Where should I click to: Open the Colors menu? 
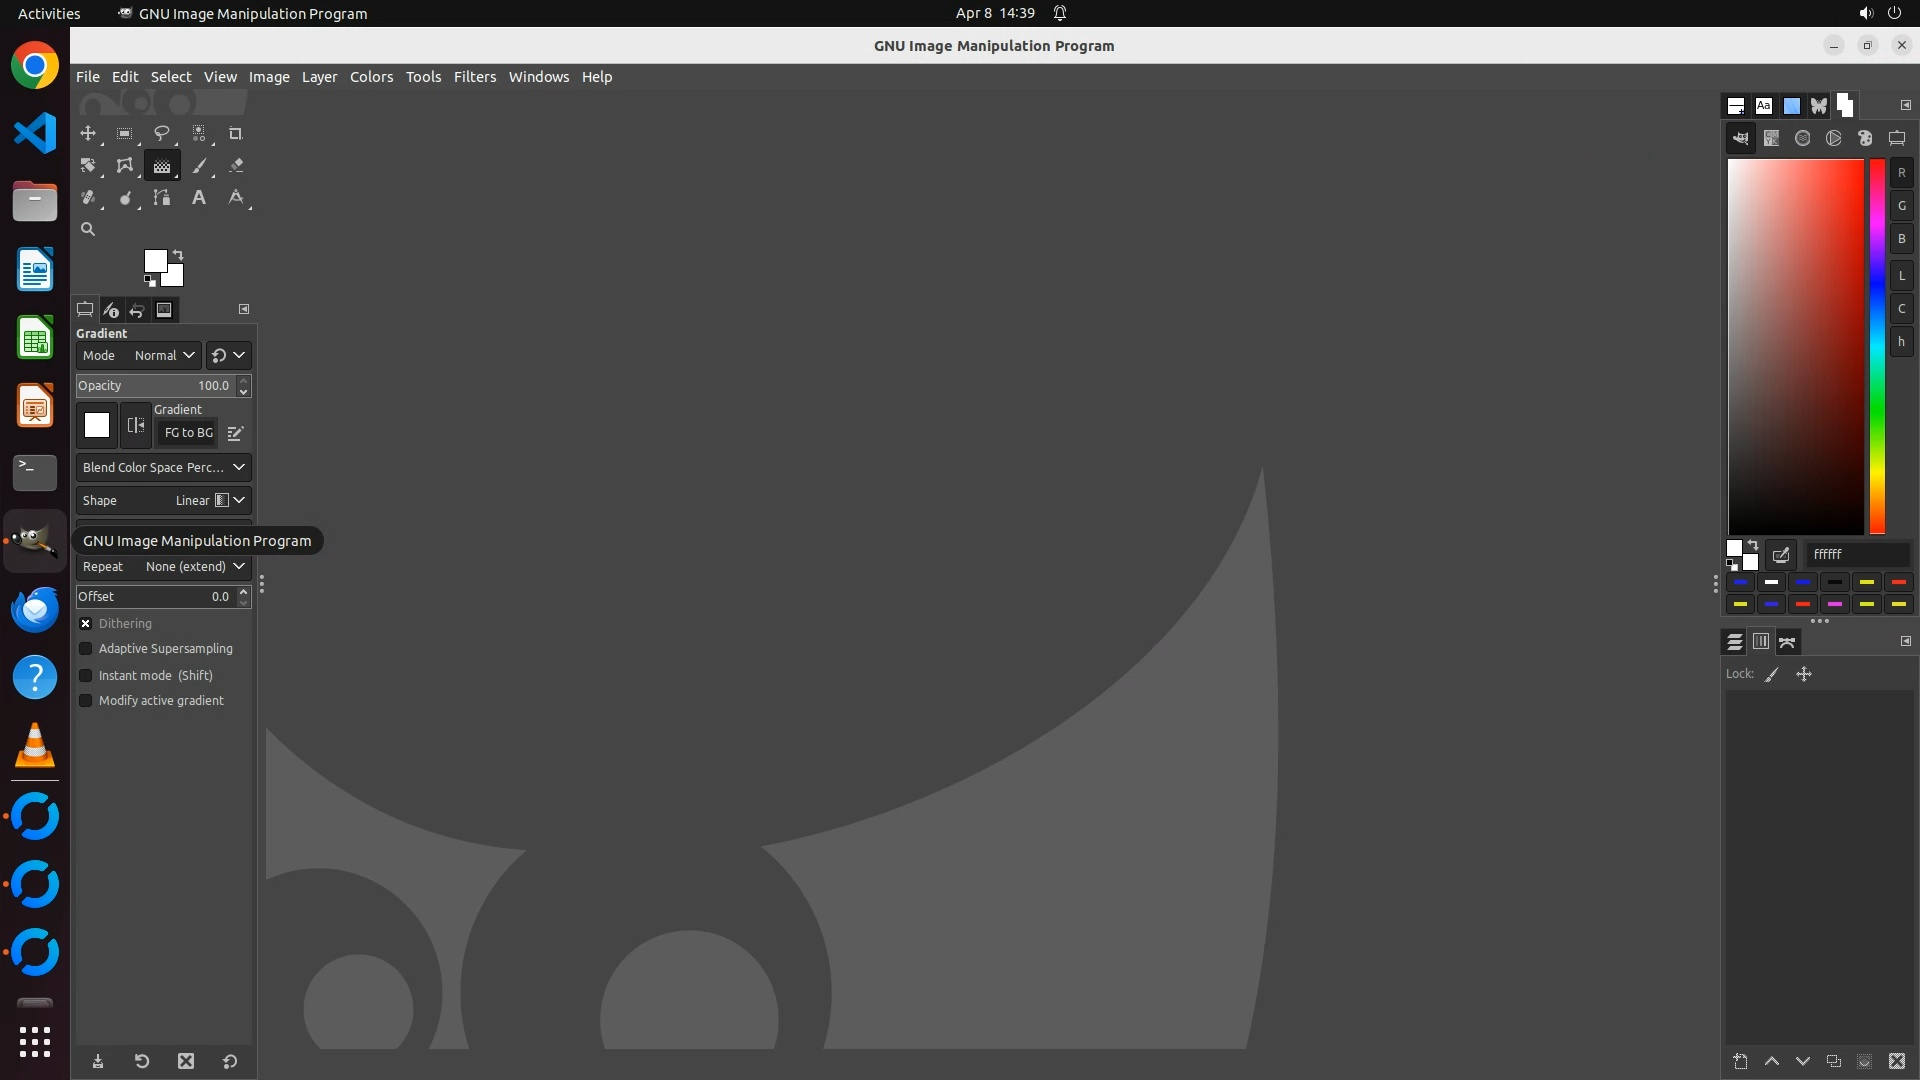click(371, 77)
